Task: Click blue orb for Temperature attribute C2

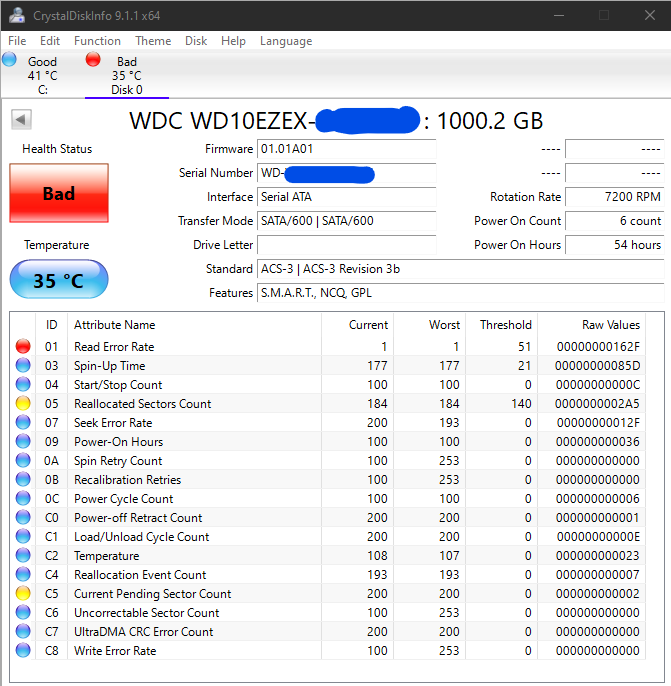Action: coord(23,556)
